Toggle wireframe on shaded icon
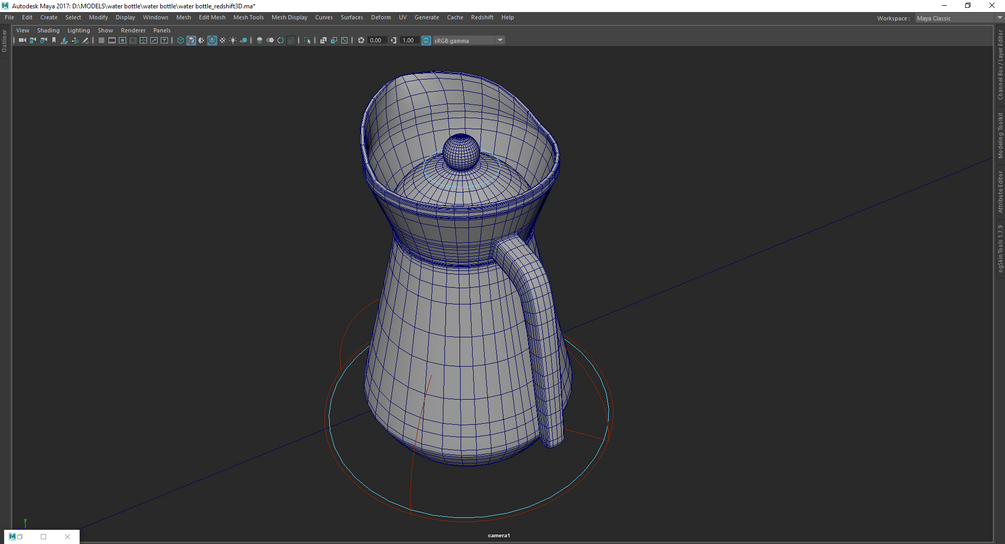 coord(212,40)
